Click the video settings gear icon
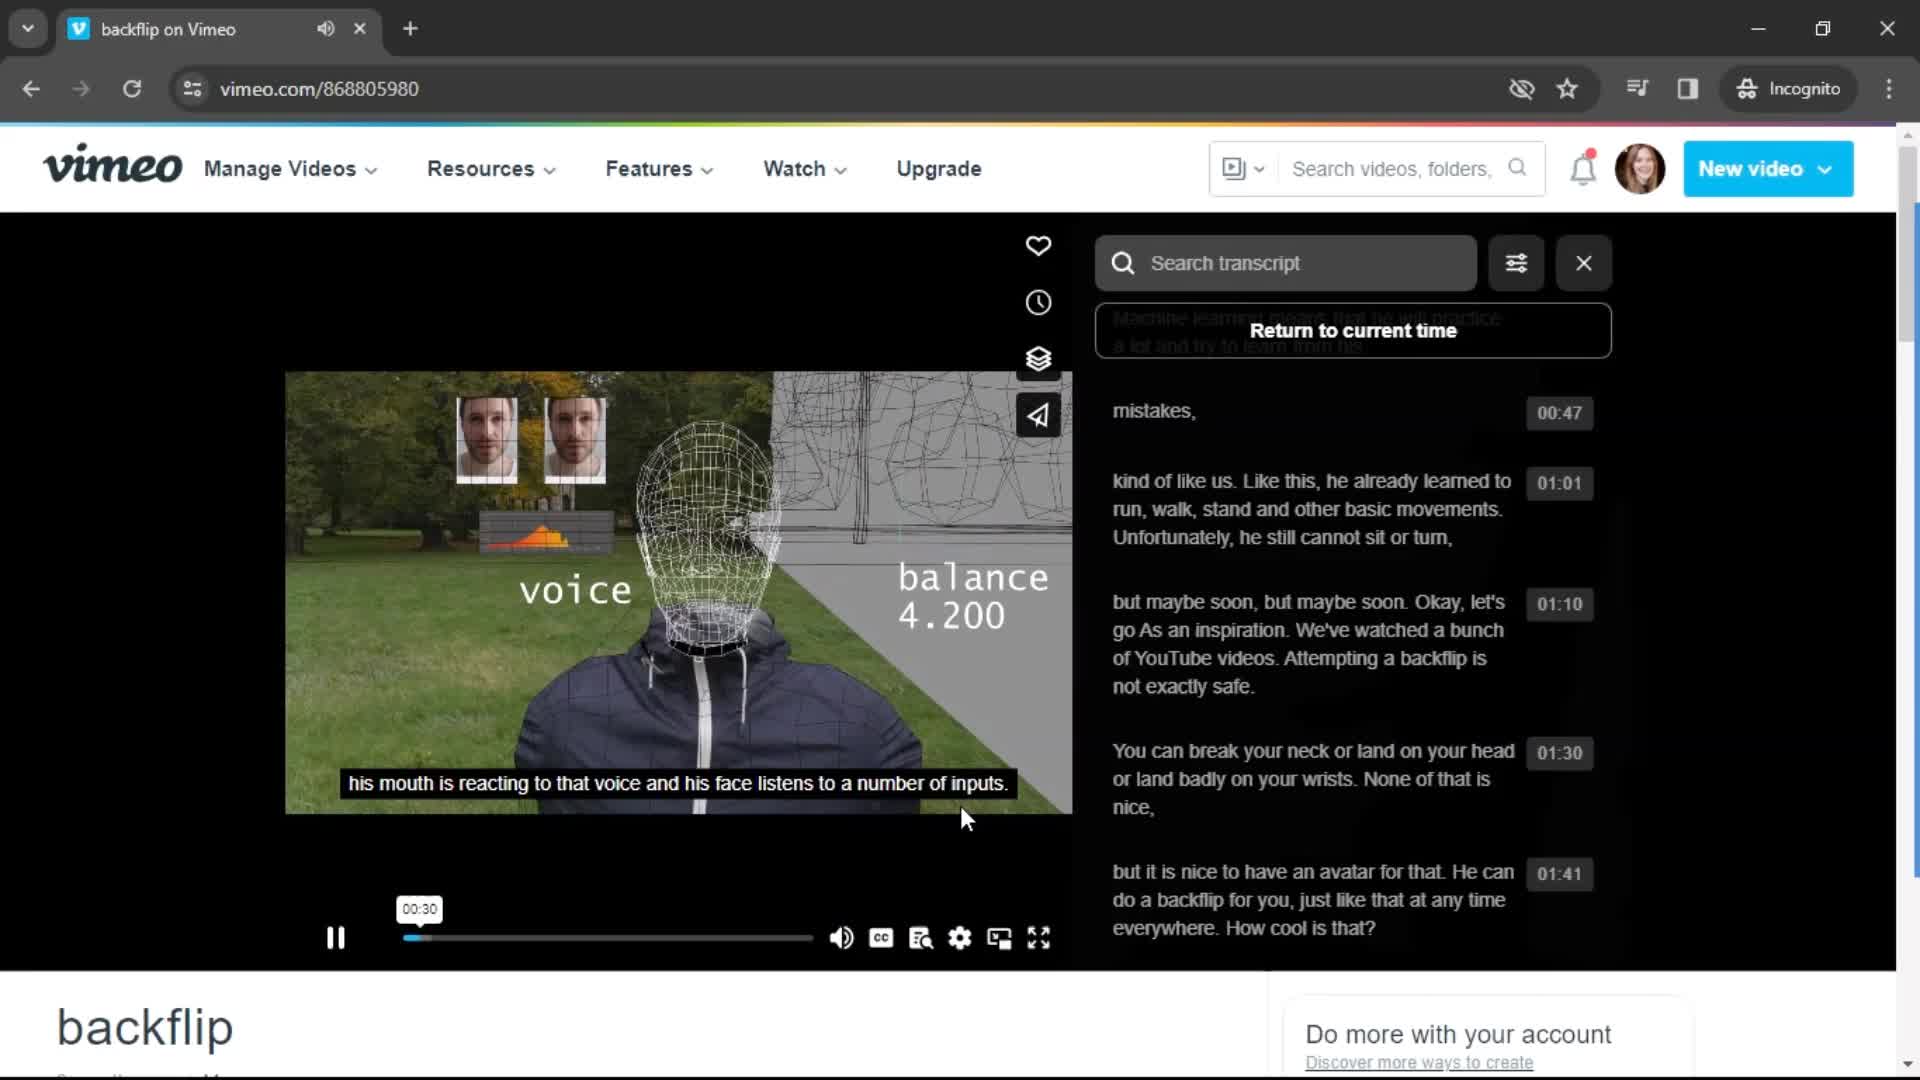This screenshot has width=1920, height=1080. point(961,938)
